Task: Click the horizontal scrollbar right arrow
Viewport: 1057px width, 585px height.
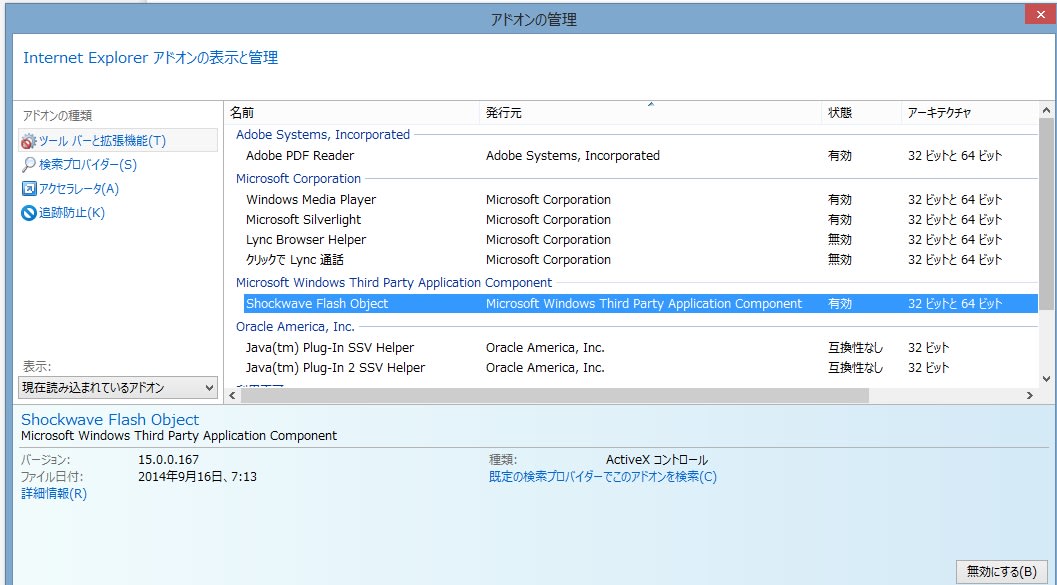Action: [1029, 396]
